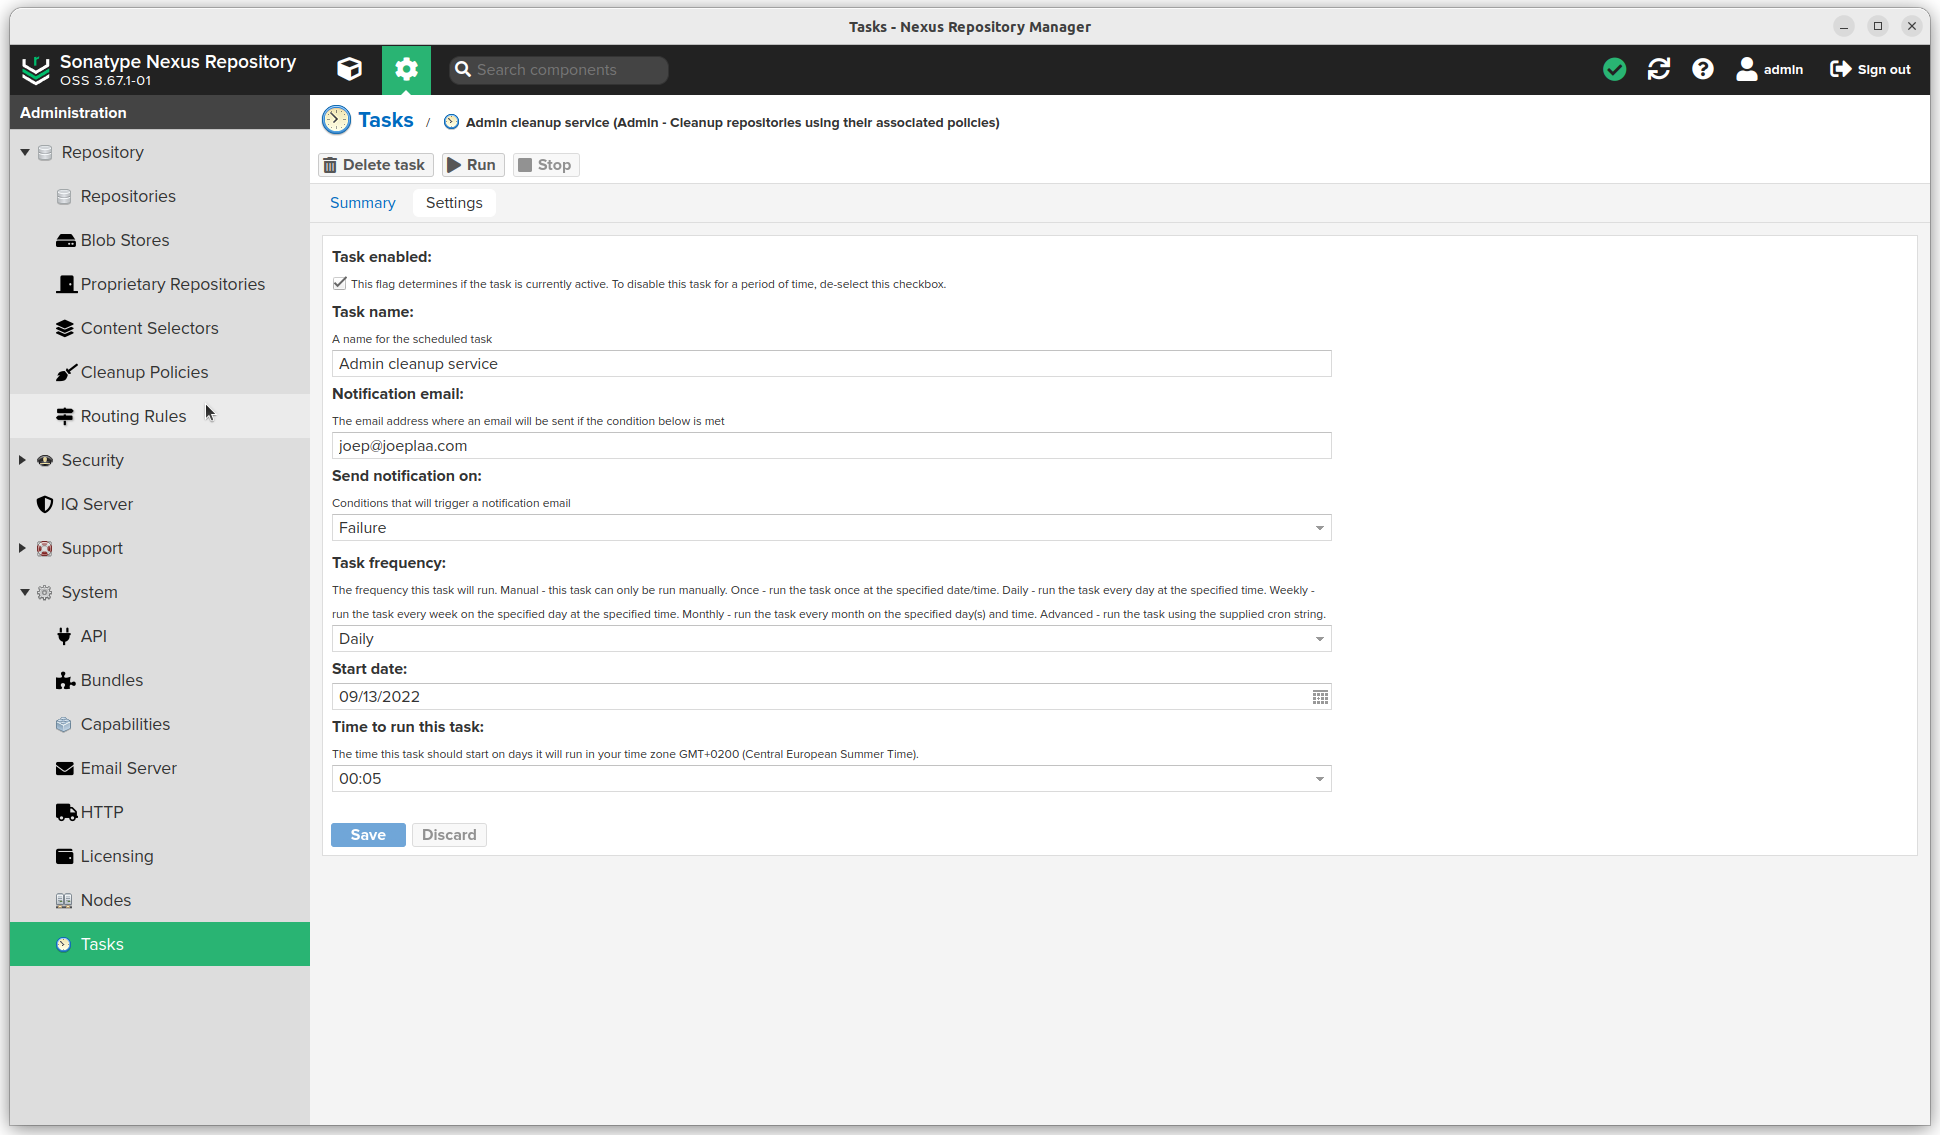Click the Blob Stores drive icon
This screenshot has width=1940, height=1135.
click(65, 240)
